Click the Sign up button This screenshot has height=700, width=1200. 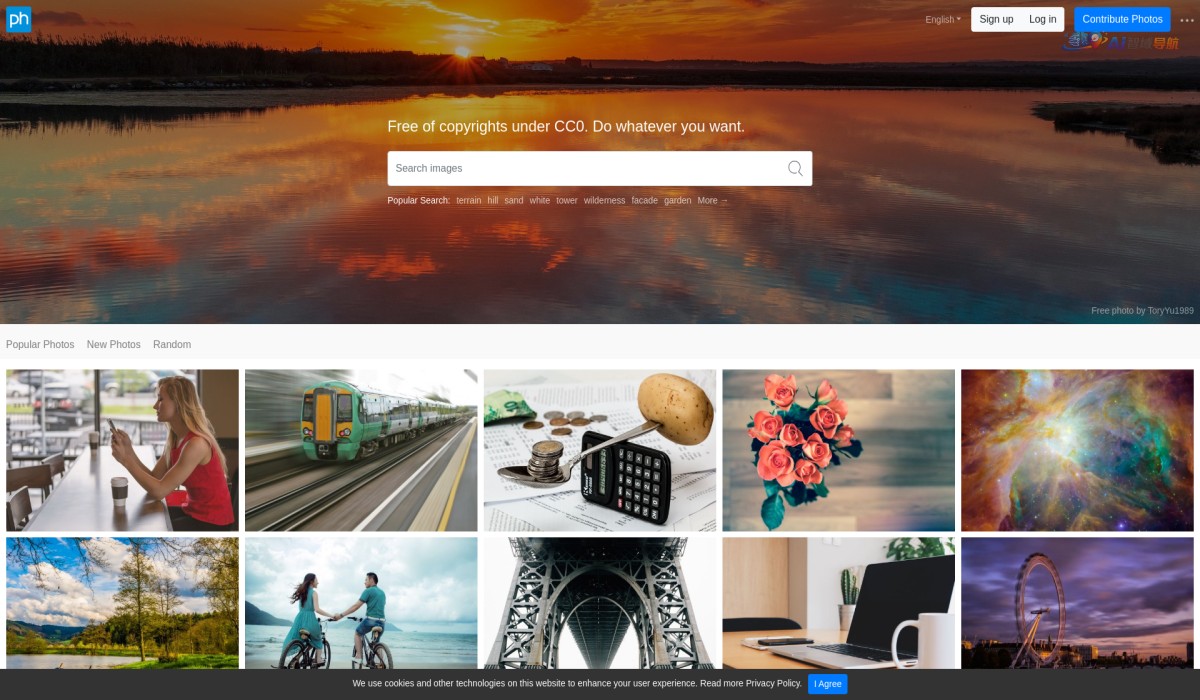point(996,19)
